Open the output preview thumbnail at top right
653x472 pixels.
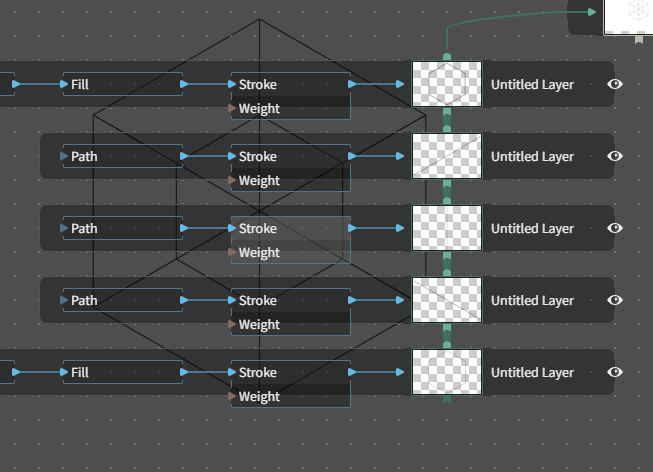pos(628,17)
